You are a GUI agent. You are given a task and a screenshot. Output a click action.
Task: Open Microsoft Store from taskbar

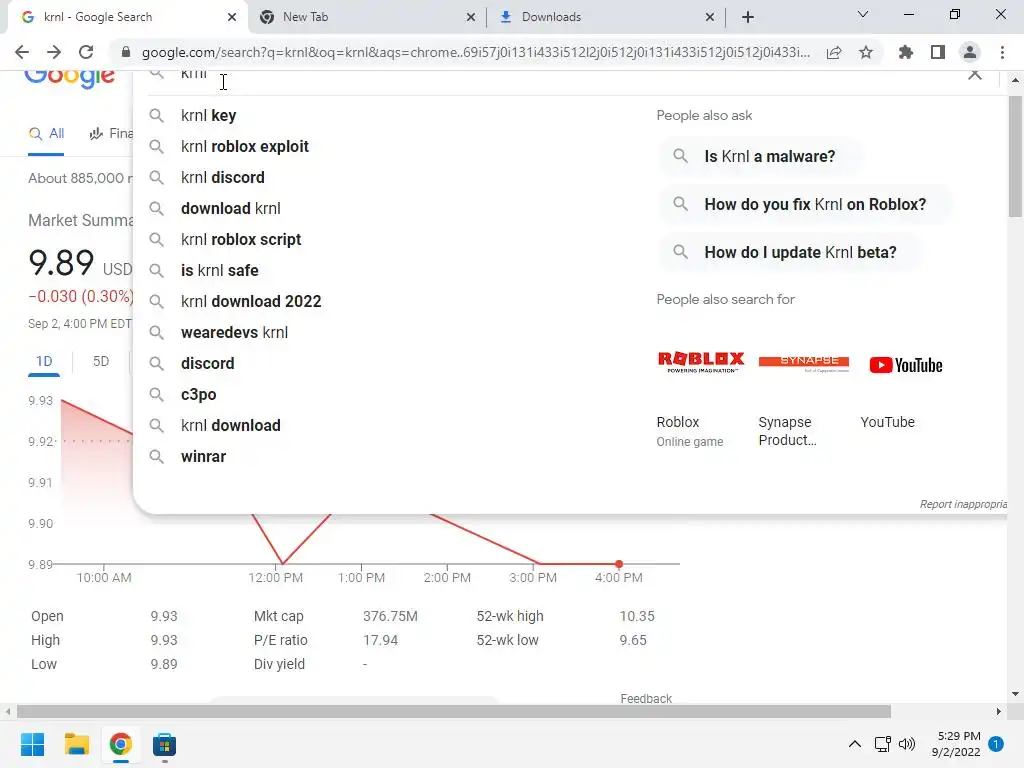(x=165, y=744)
